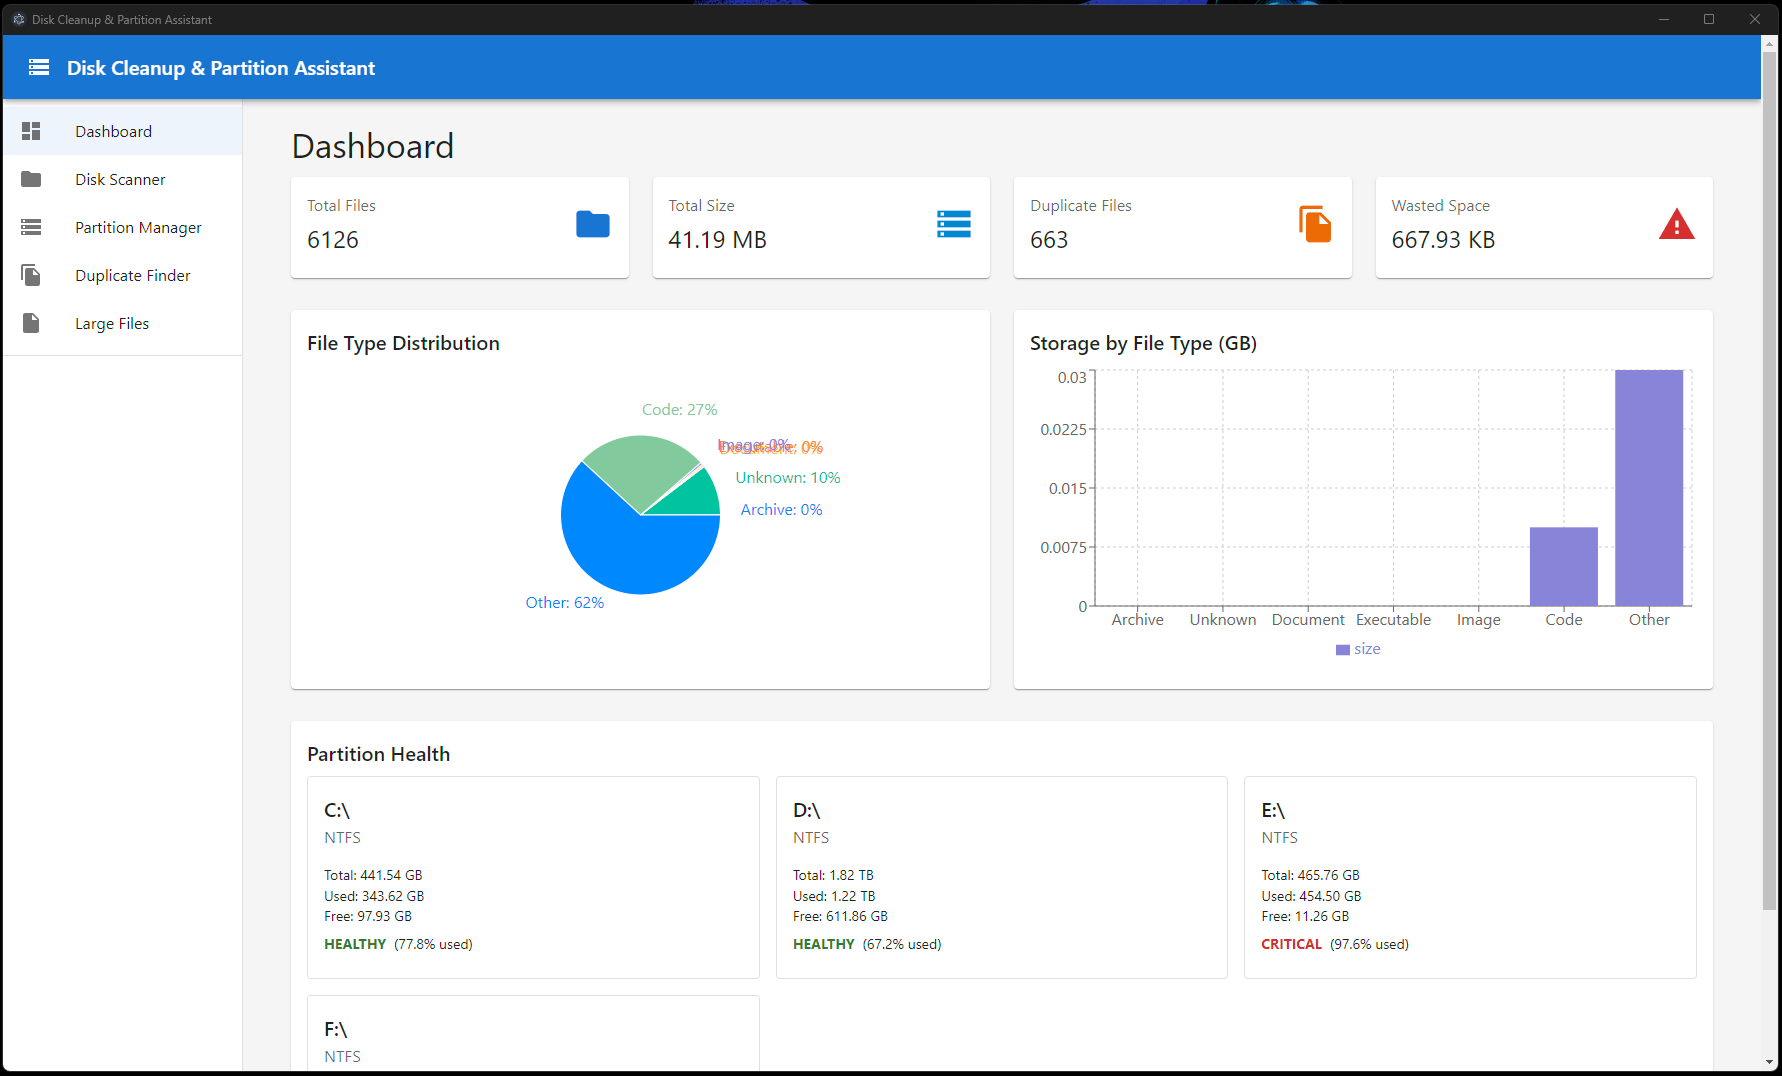The width and height of the screenshot is (1782, 1076).
Task: Navigate to Large Files
Action: tap(112, 323)
